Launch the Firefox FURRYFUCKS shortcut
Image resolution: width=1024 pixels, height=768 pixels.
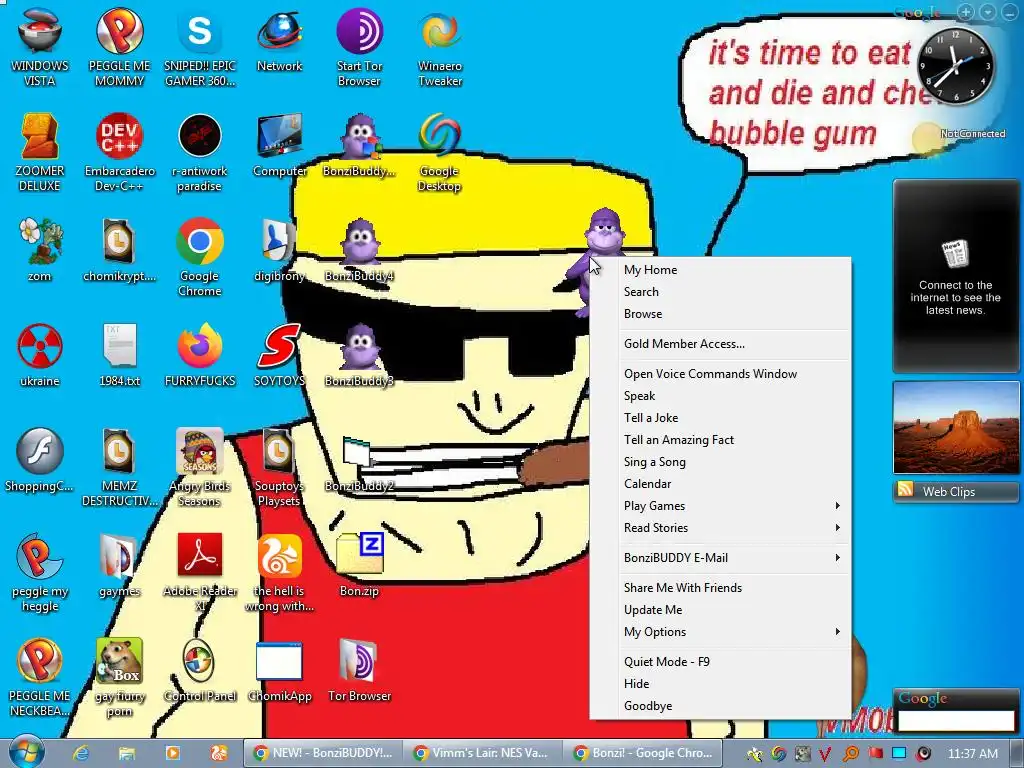coord(200,355)
